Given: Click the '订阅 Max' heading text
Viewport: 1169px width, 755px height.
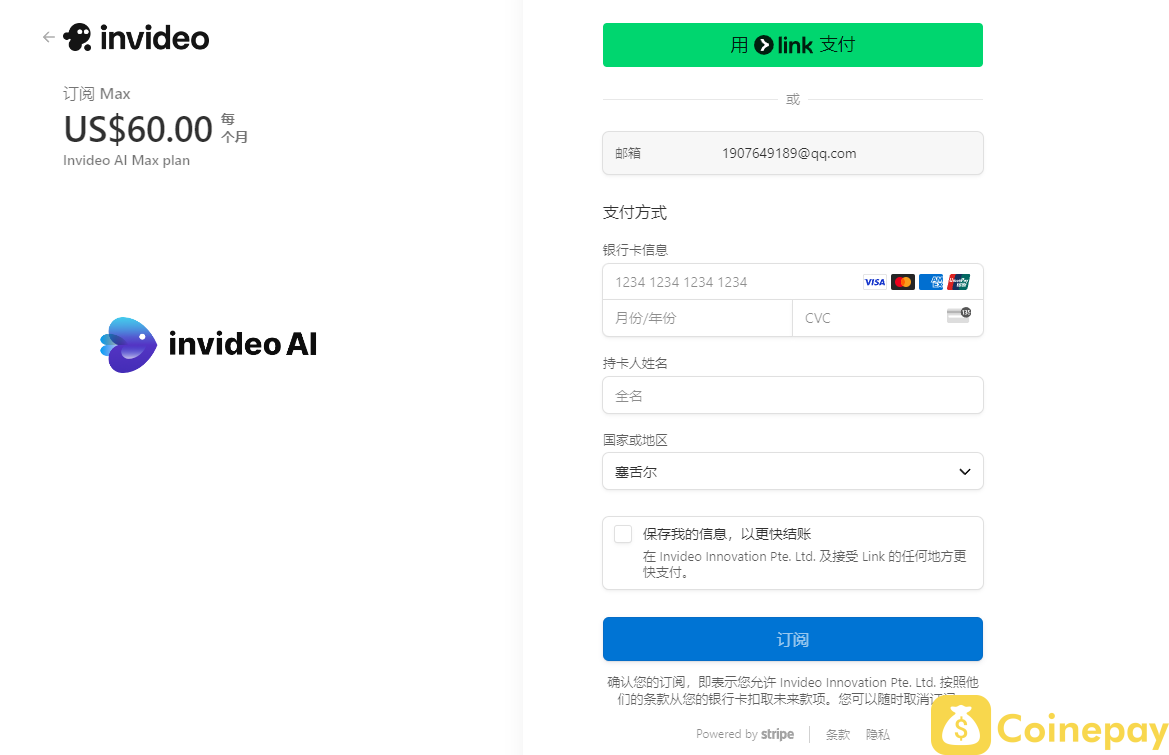Looking at the screenshot, I should [x=96, y=94].
